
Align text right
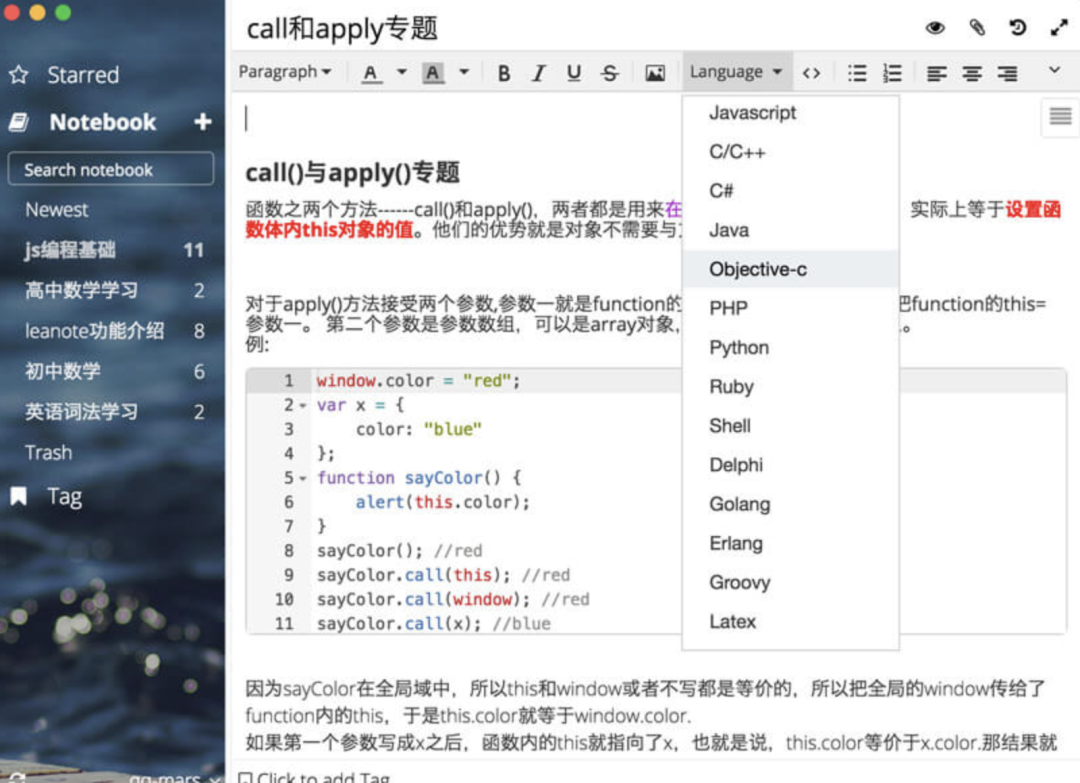point(1008,72)
